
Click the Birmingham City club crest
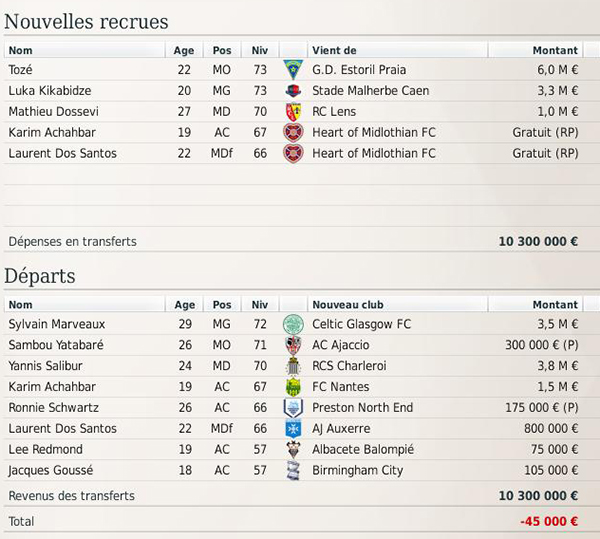[293, 470]
